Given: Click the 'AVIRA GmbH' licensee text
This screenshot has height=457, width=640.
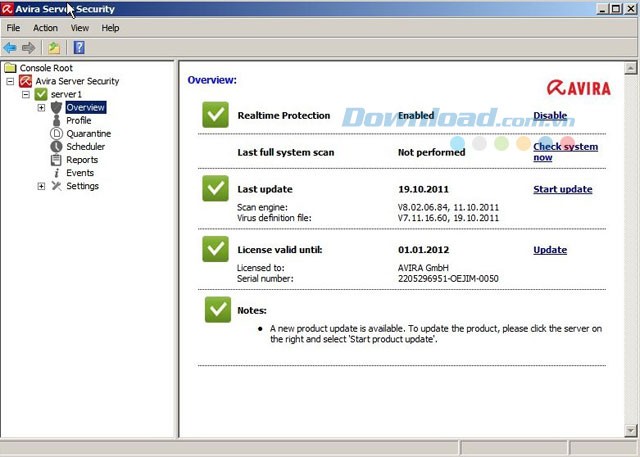Looking at the screenshot, I should (x=423, y=268).
